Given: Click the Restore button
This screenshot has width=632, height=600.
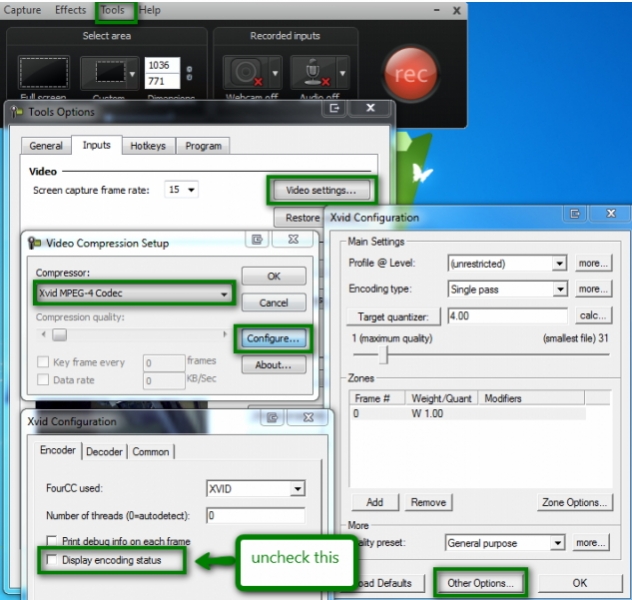Looking at the screenshot, I should (x=299, y=218).
